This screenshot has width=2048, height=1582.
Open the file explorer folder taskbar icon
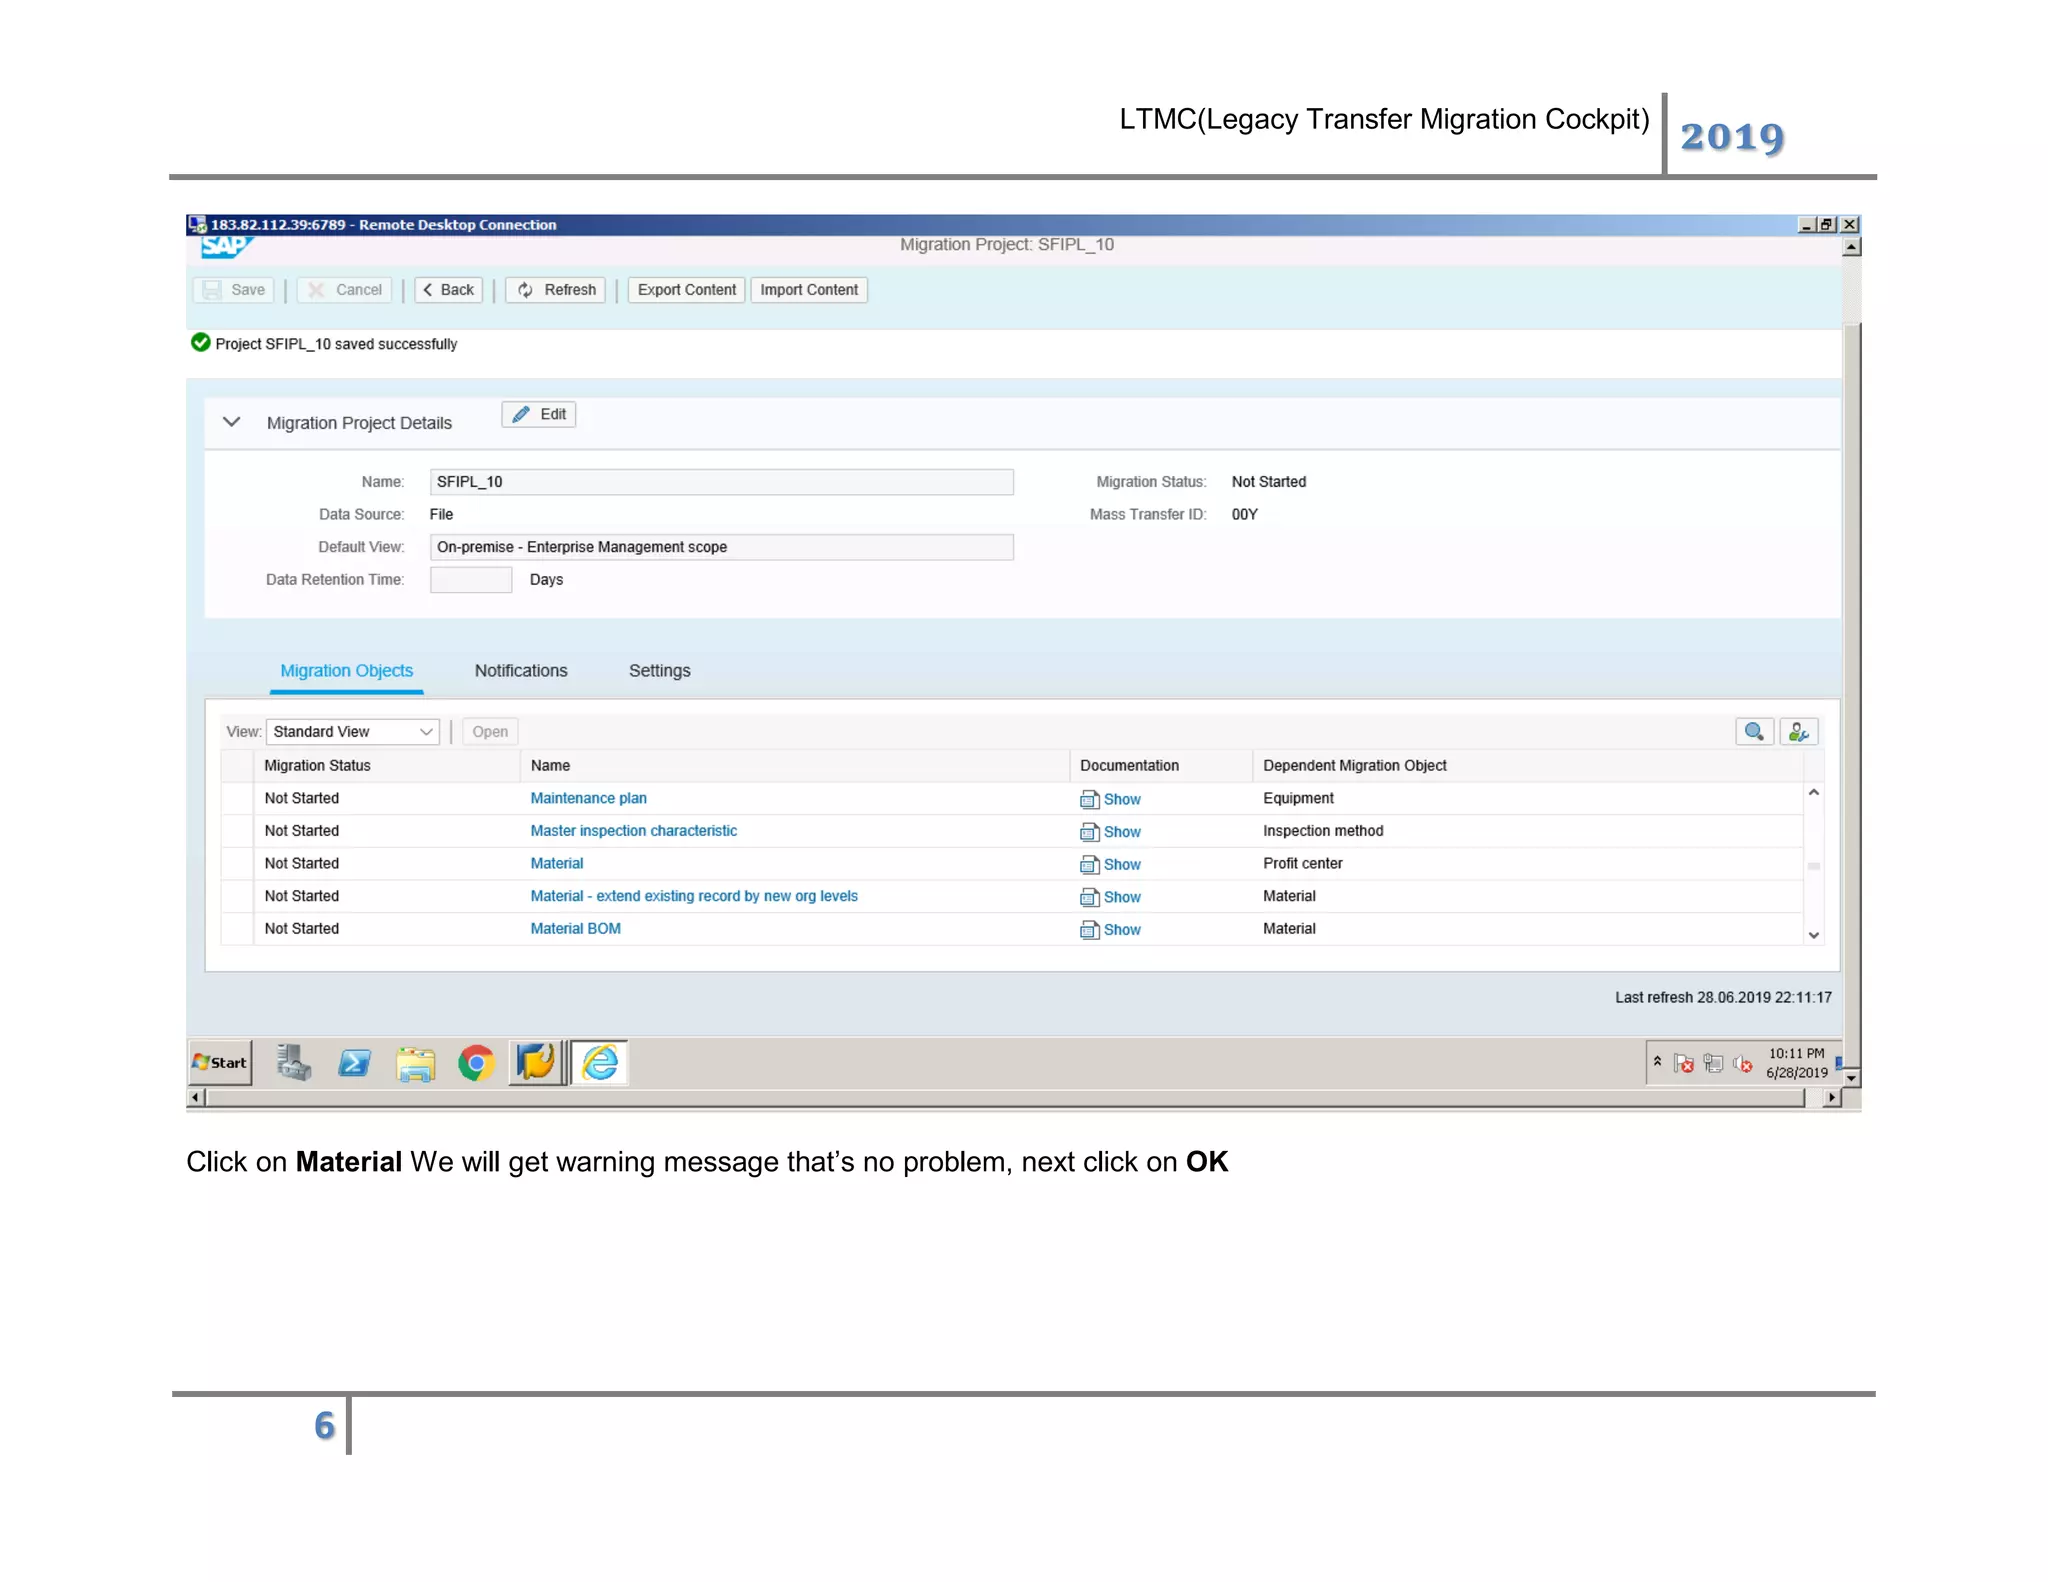(415, 1064)
